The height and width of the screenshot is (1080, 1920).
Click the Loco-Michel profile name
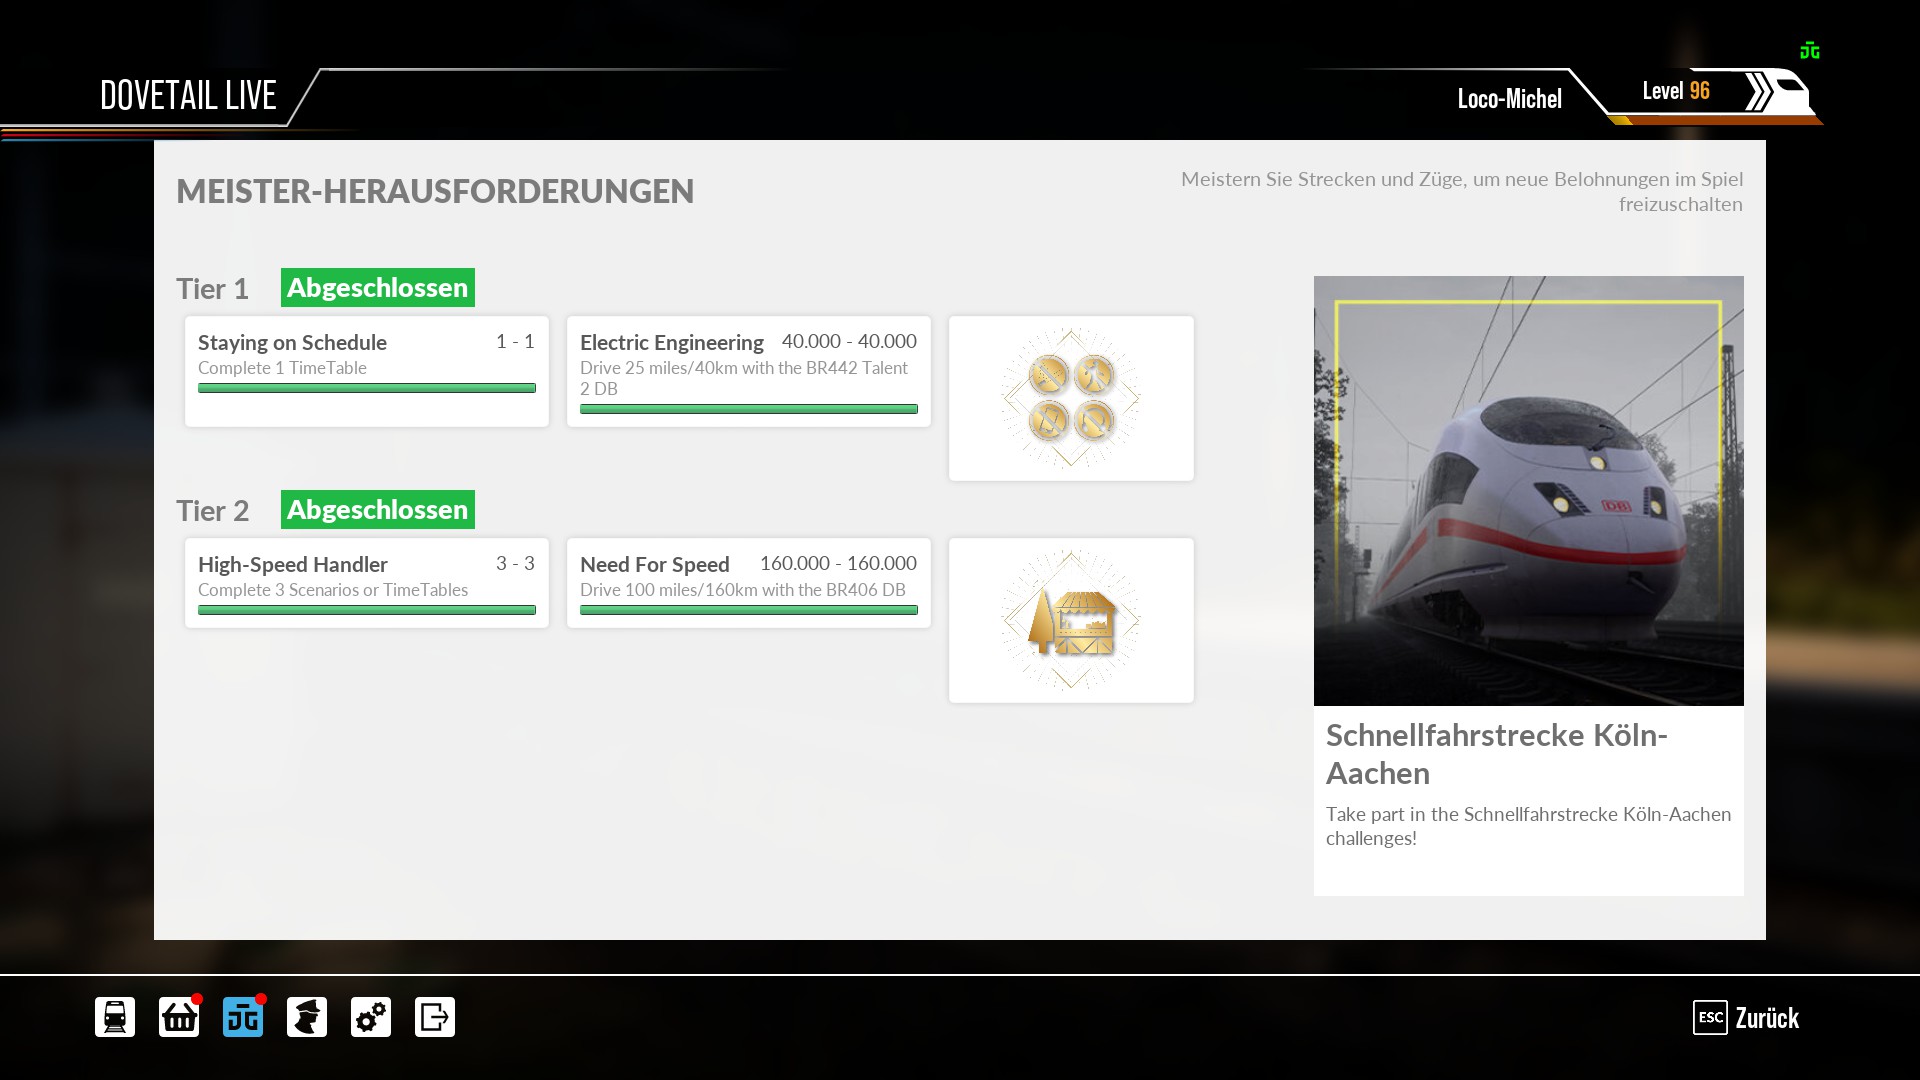[x=1509, y=98]
